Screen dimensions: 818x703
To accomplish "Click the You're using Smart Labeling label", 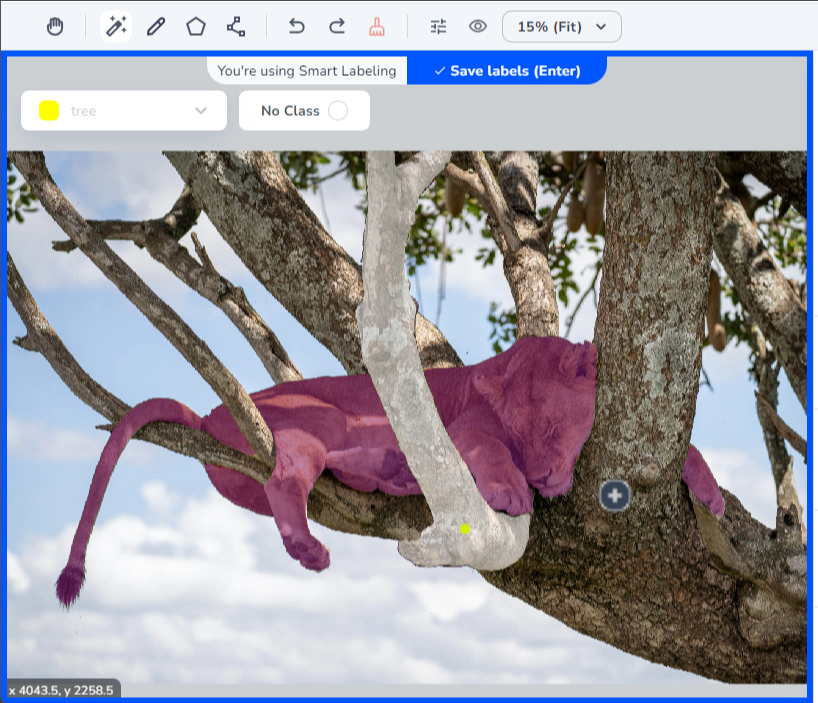I will [307, 71].
